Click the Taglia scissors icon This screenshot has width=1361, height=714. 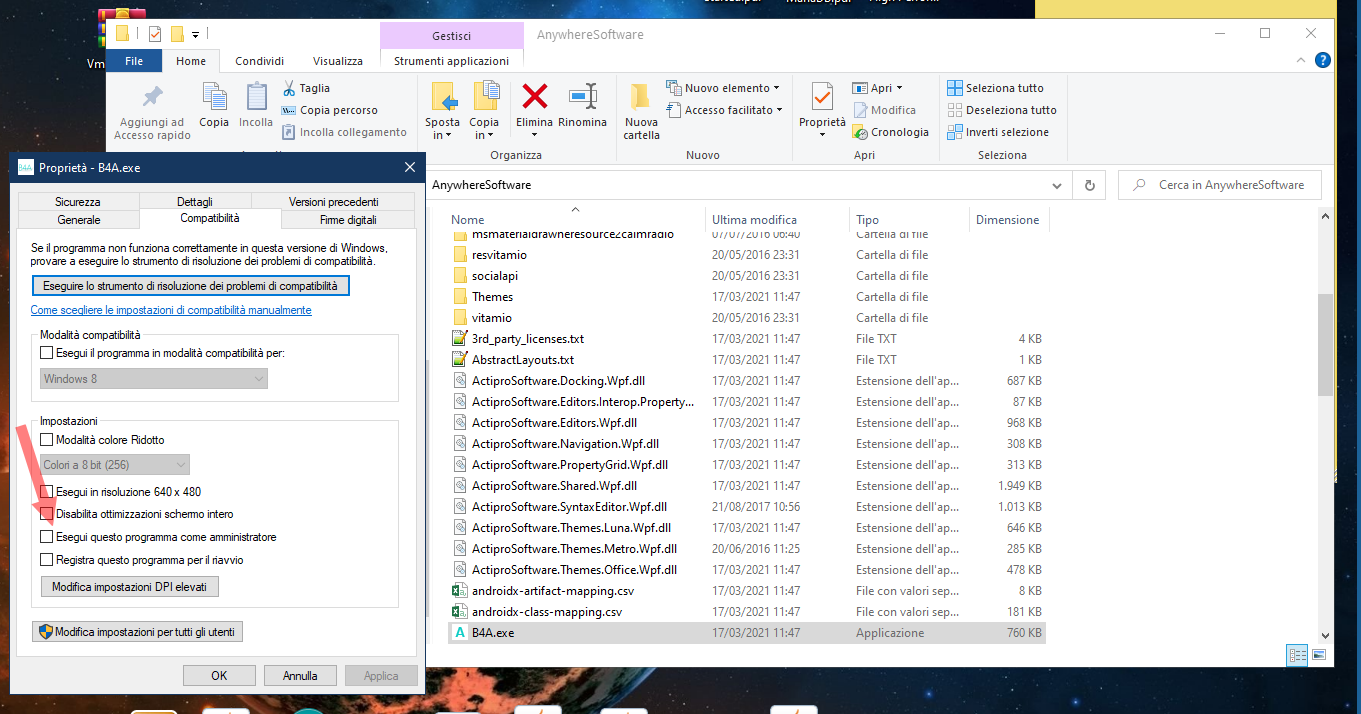coord(289,88)
